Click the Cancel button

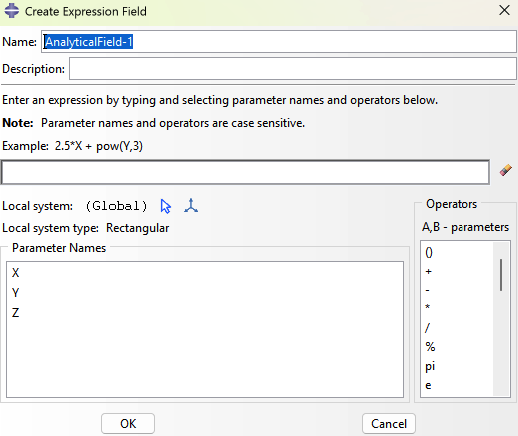click(x=389, y=424)
